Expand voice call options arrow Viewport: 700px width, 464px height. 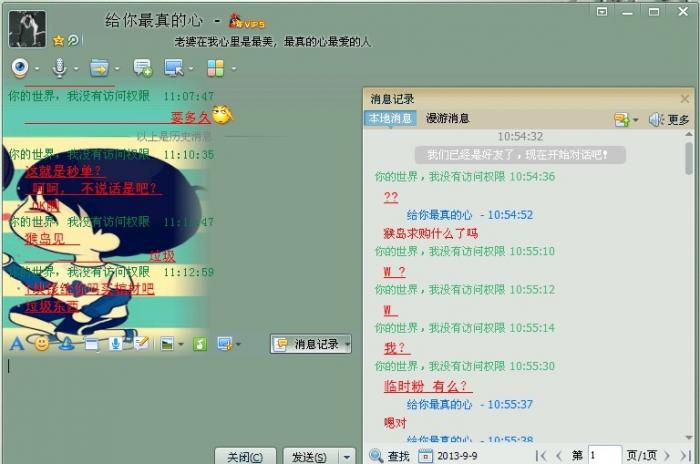76,69
